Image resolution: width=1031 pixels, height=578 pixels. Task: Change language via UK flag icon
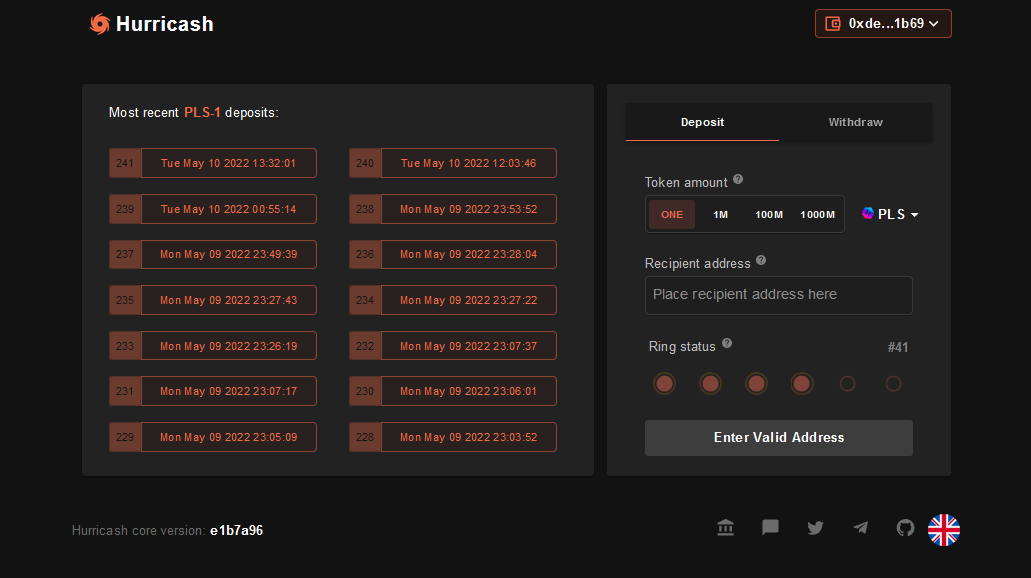(x=944, y=530)
